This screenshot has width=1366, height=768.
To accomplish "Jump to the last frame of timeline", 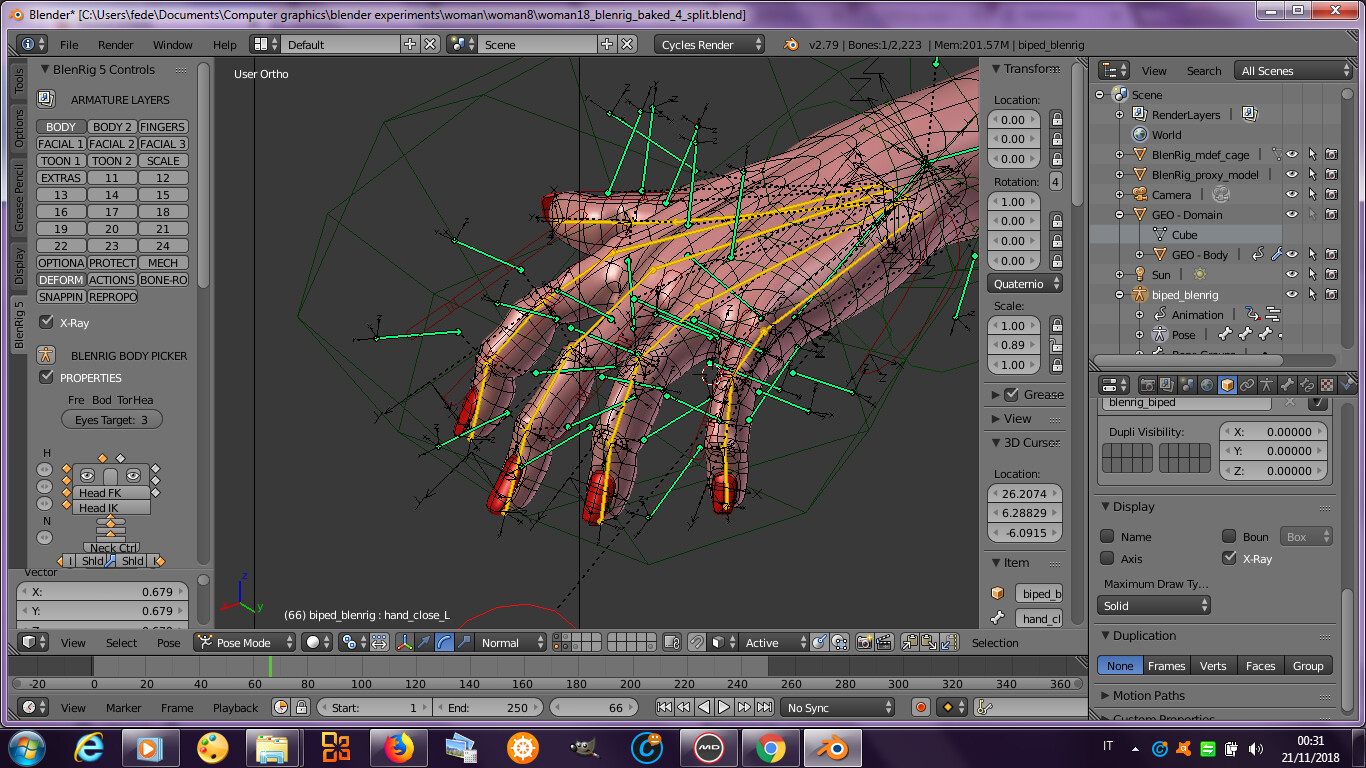I will pos(764,707).
